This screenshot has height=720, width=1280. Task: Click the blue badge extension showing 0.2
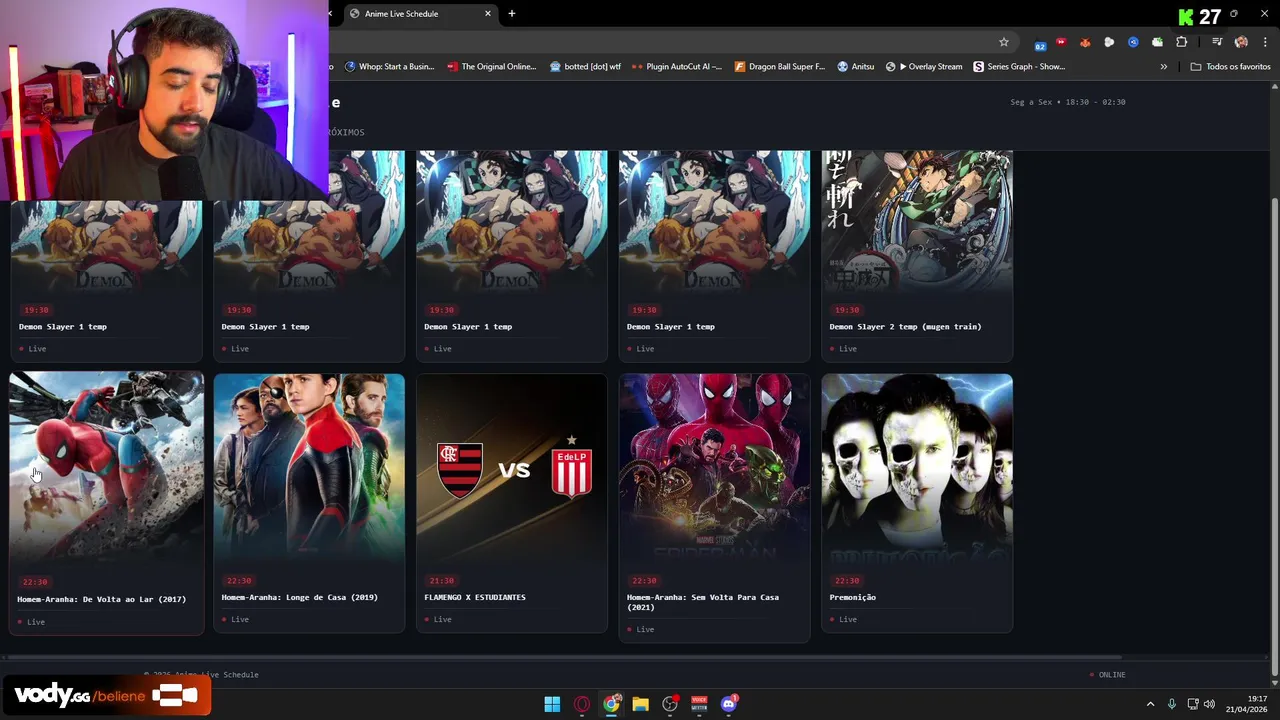(x=1040, y=43)
